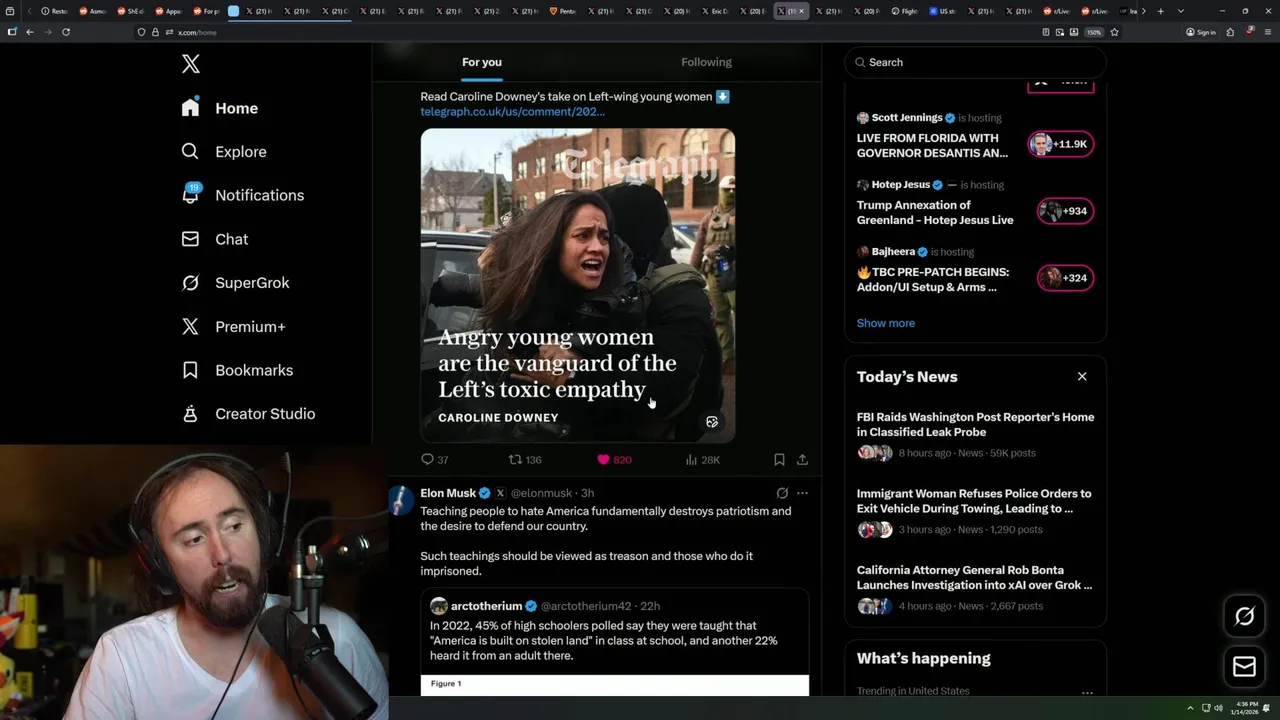This screenshot has width=1280, height=720.
Task: Open the quoted arctotherium post
Action: (x=614, y=642)
